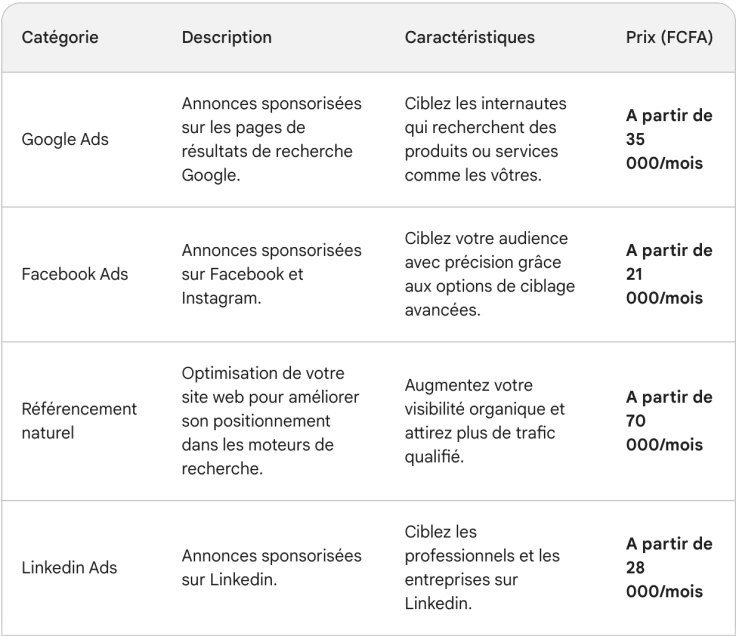Select the 28 000/mois price

(668, 567)
